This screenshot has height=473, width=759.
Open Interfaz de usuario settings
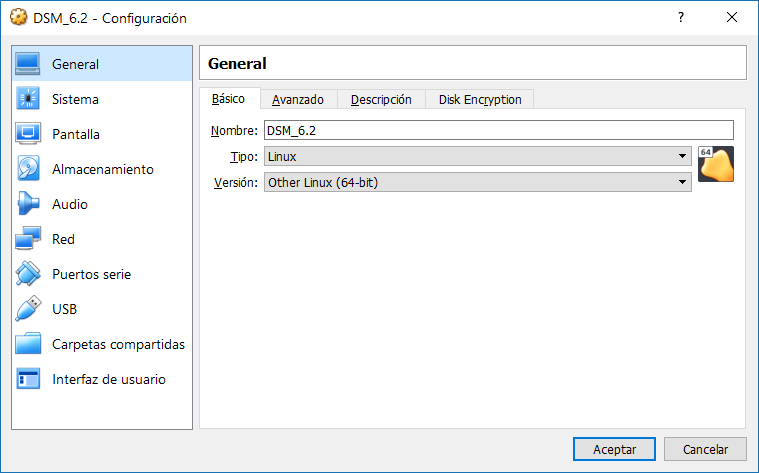(102, 379)
